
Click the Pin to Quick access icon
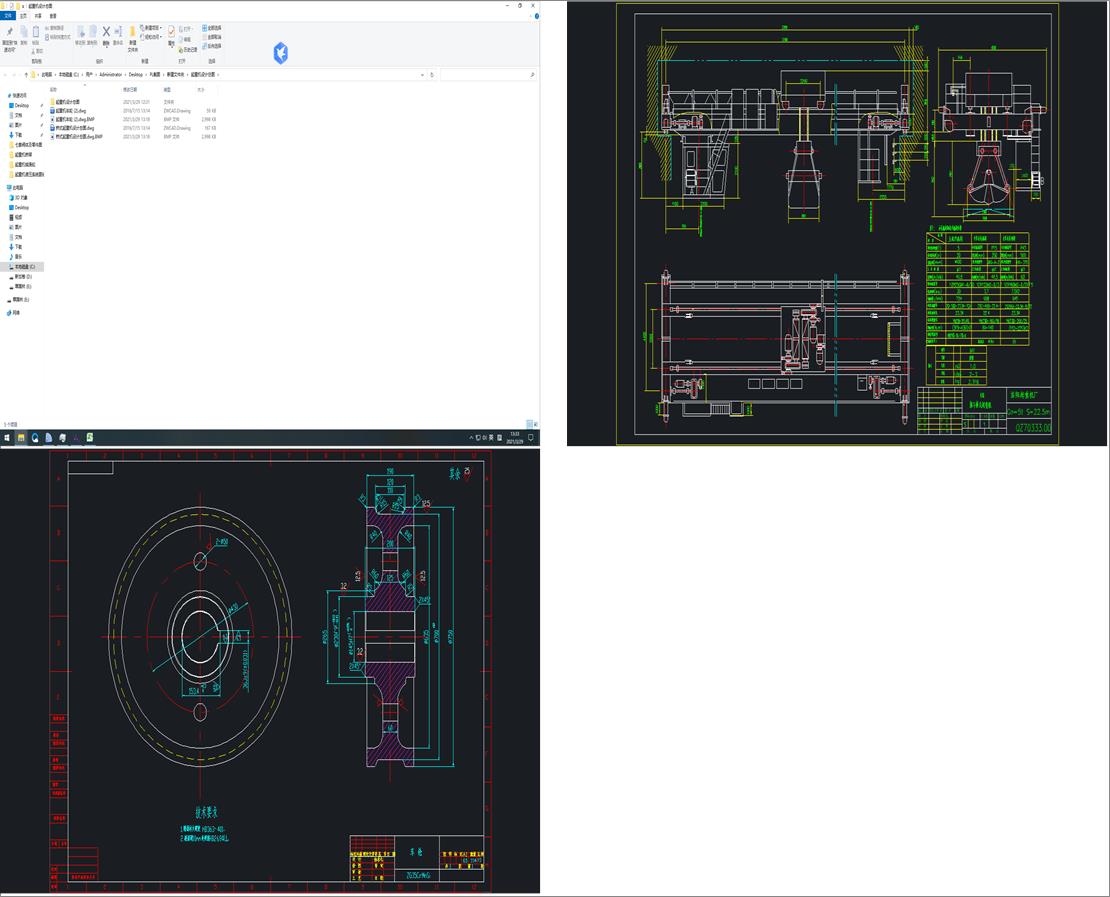(9, 33)
